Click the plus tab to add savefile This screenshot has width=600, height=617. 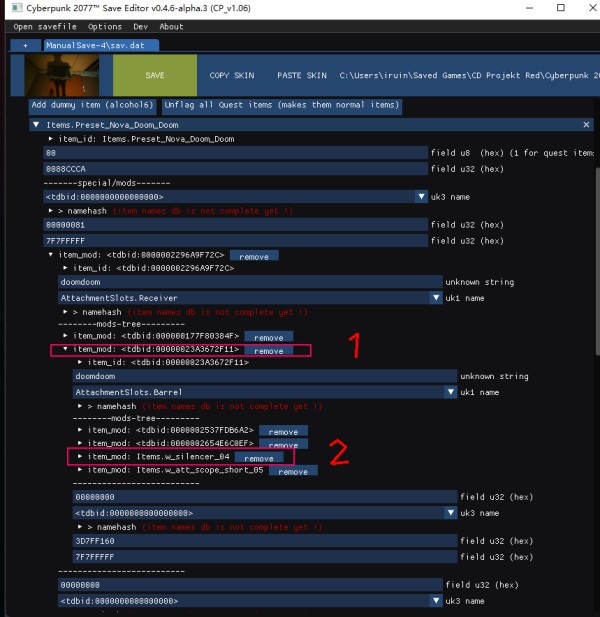(25, 45)
